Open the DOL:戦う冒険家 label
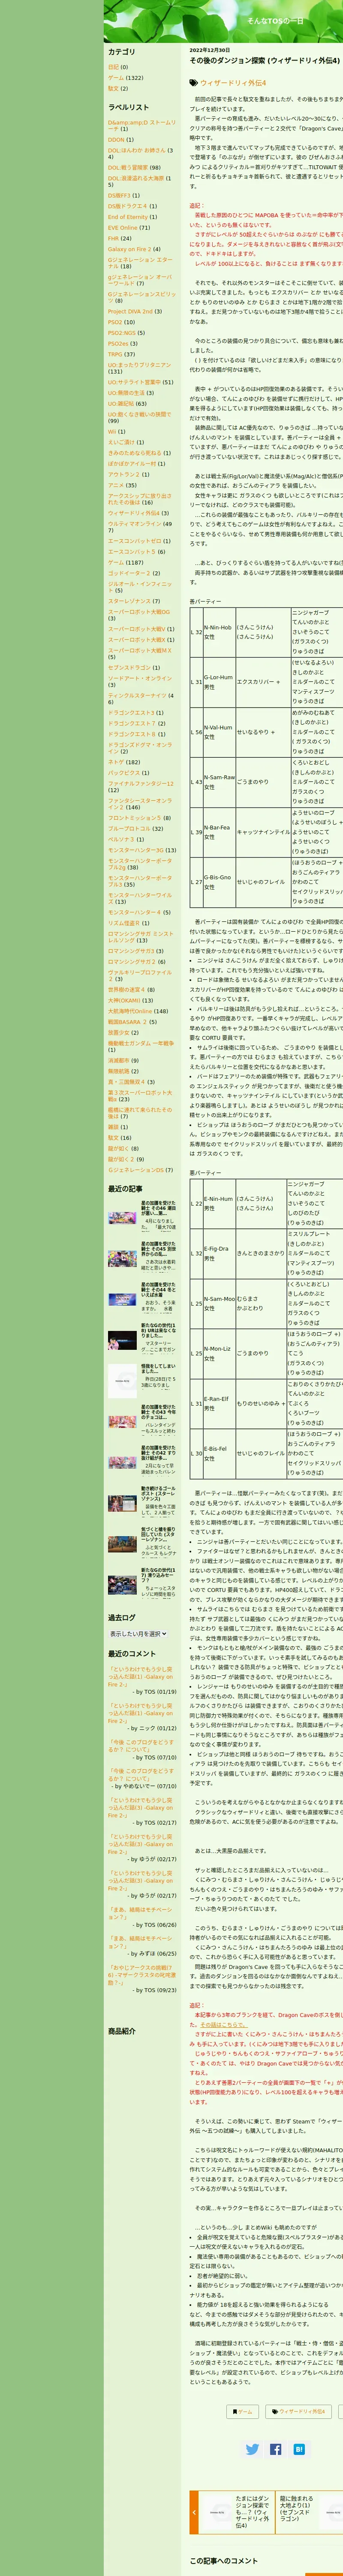 [128, 168]
